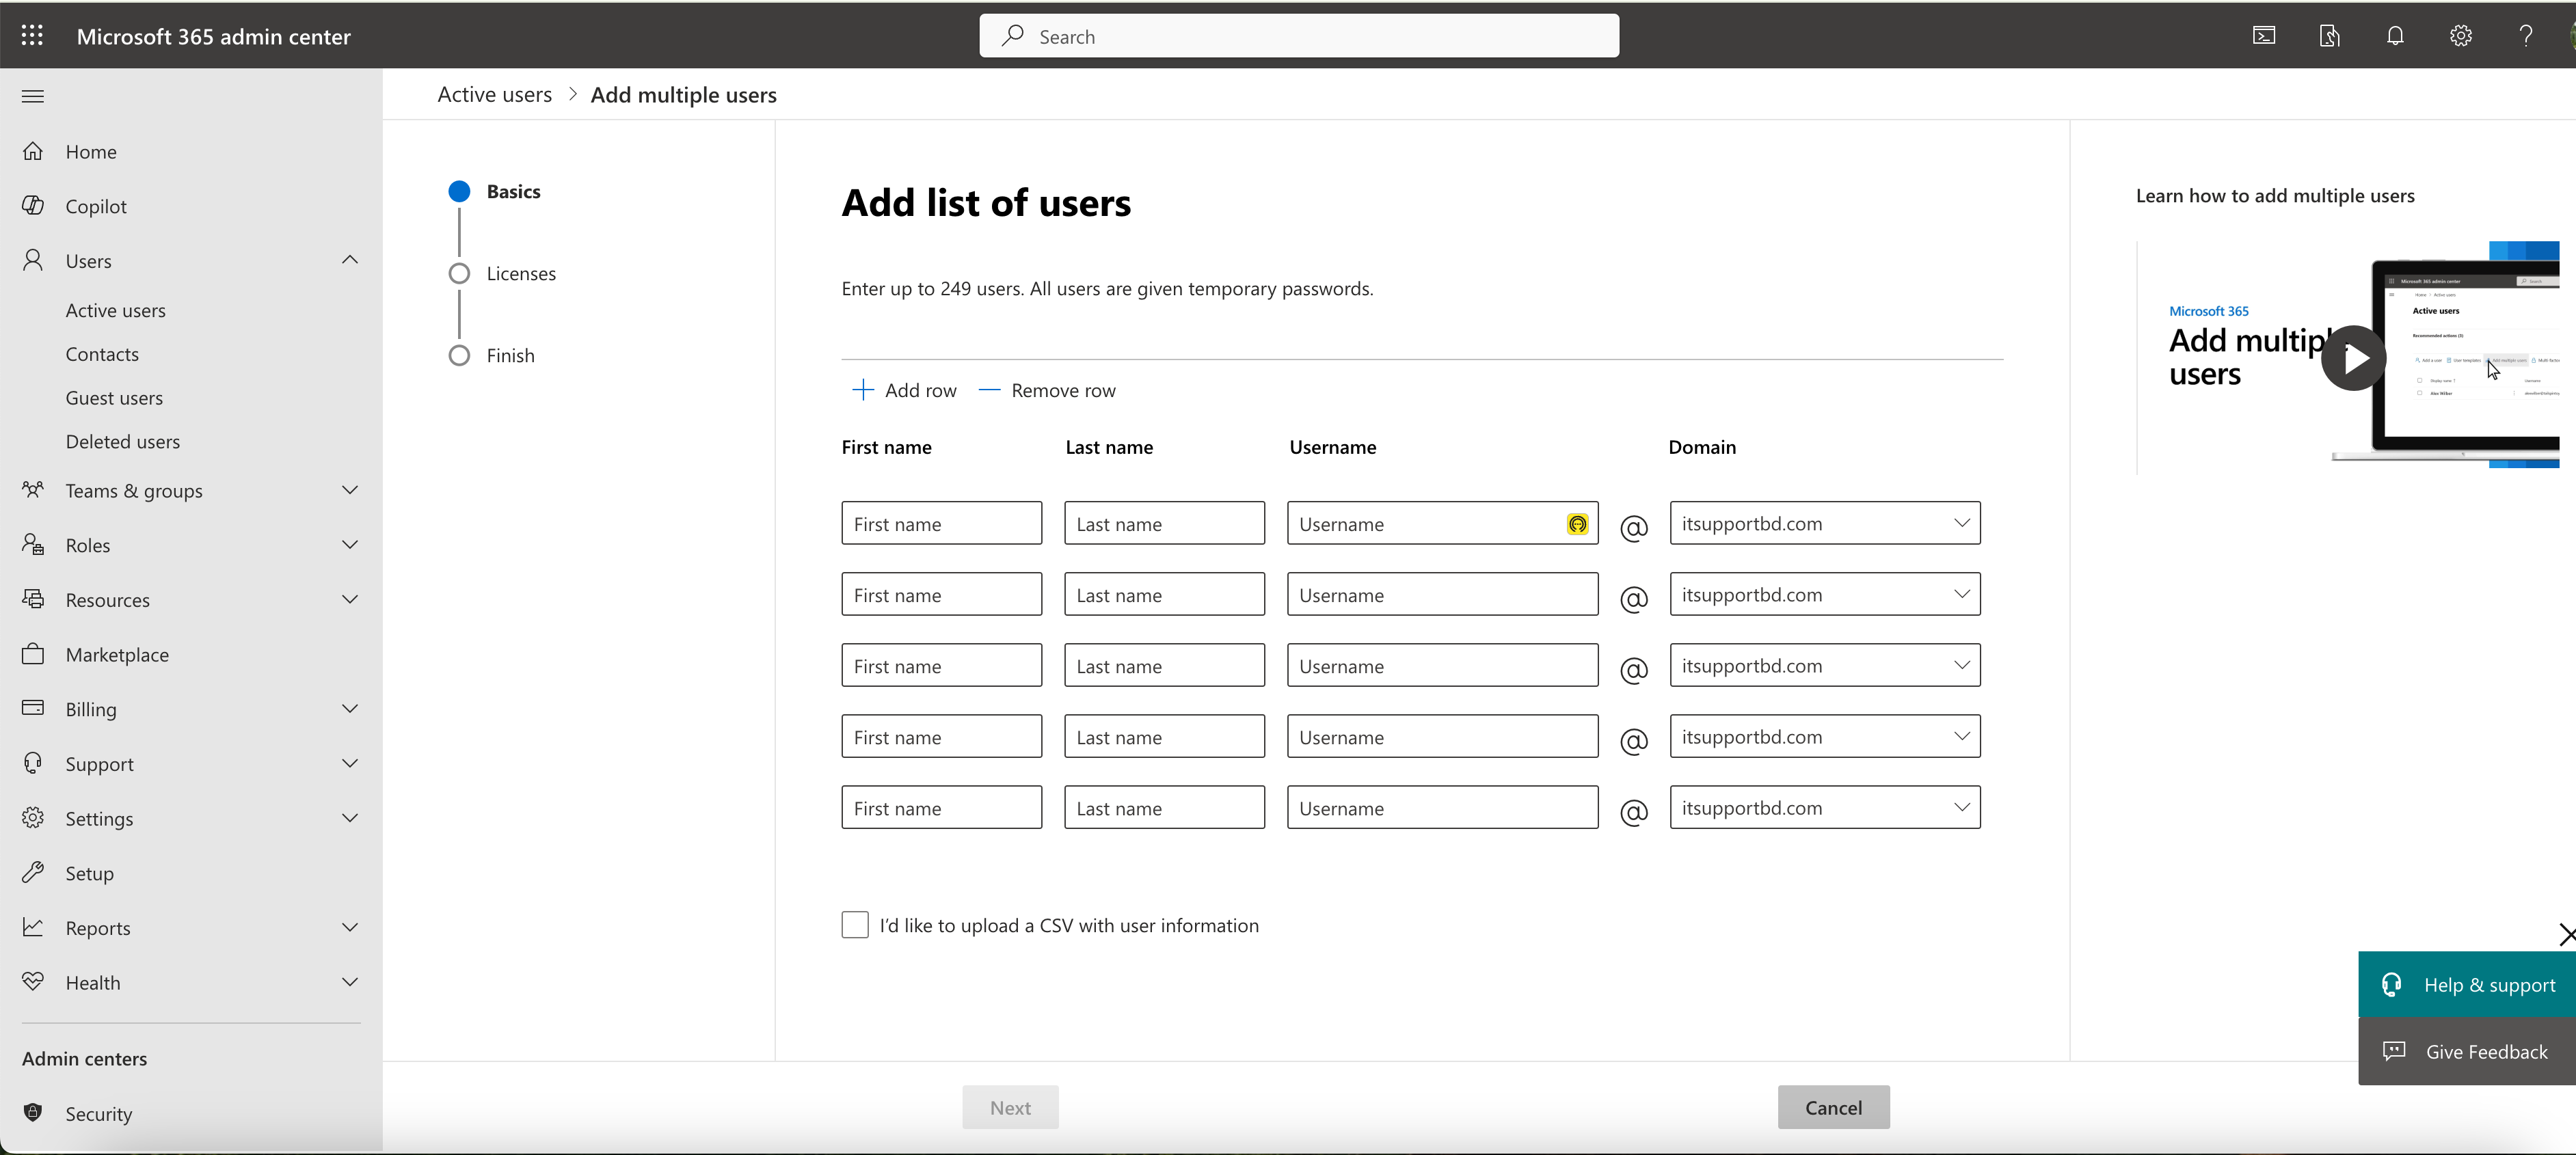Click Give Feedback button
Screen dimensions: 2576x1155
click(2467, 1051)
